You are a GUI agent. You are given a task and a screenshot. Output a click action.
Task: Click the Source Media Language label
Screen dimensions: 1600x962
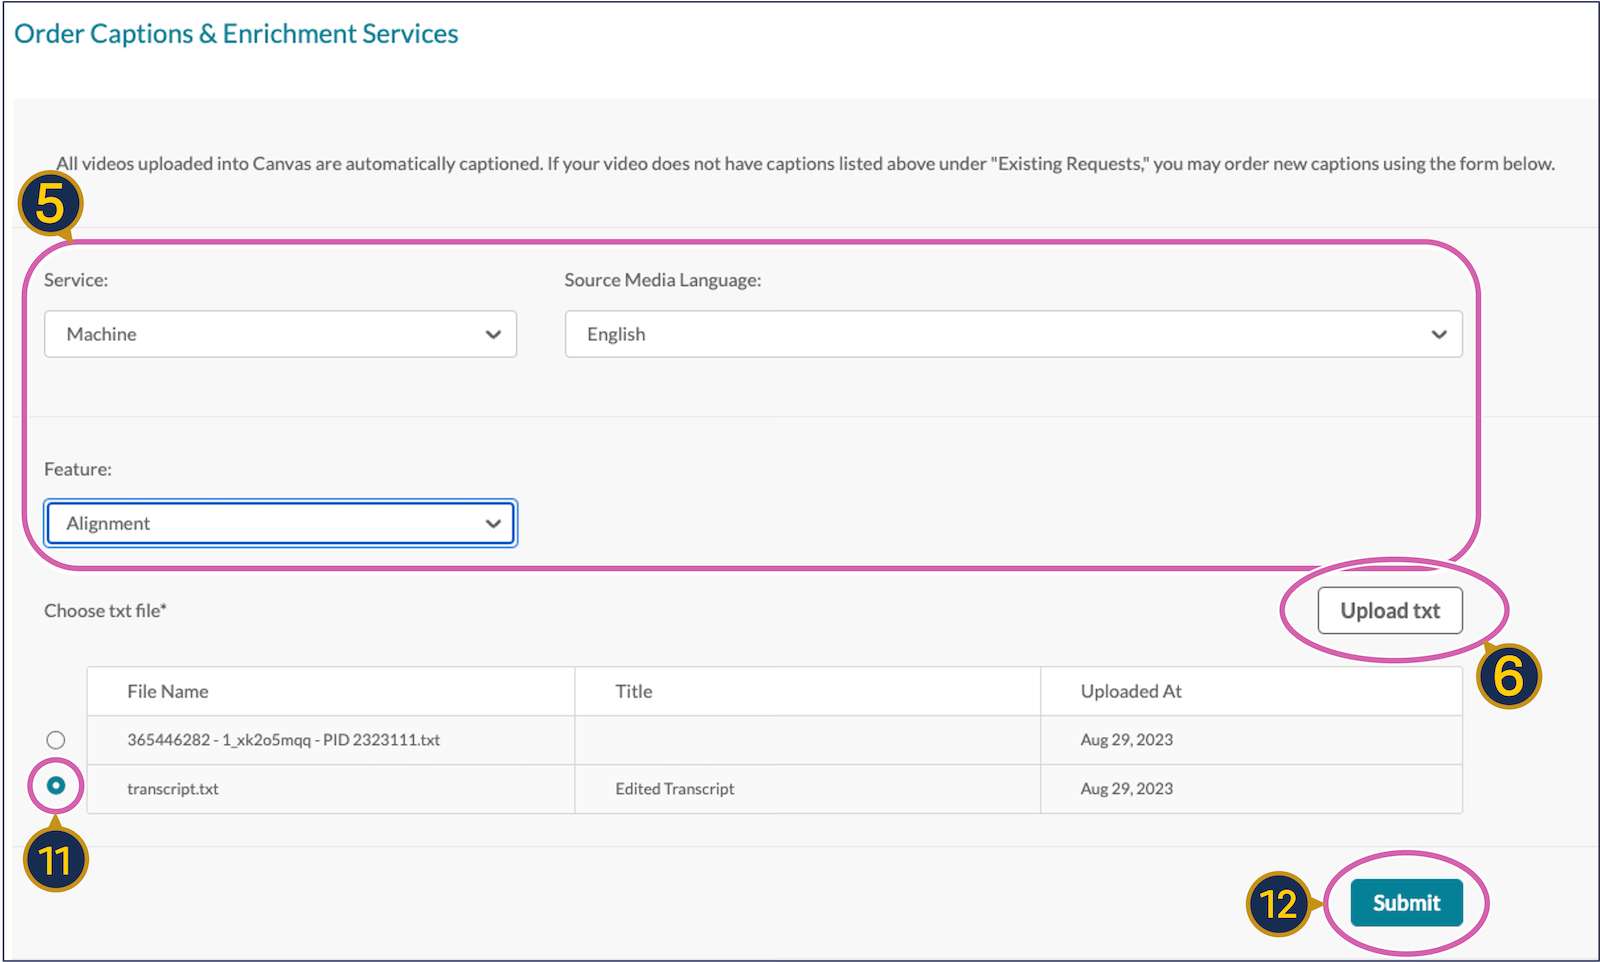coord(663,280)
